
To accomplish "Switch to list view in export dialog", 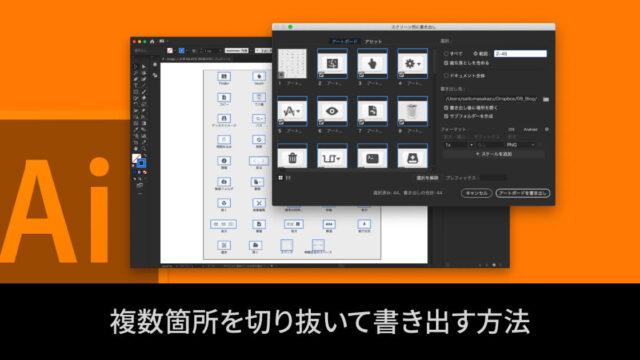I will click(x=288, y=178).
